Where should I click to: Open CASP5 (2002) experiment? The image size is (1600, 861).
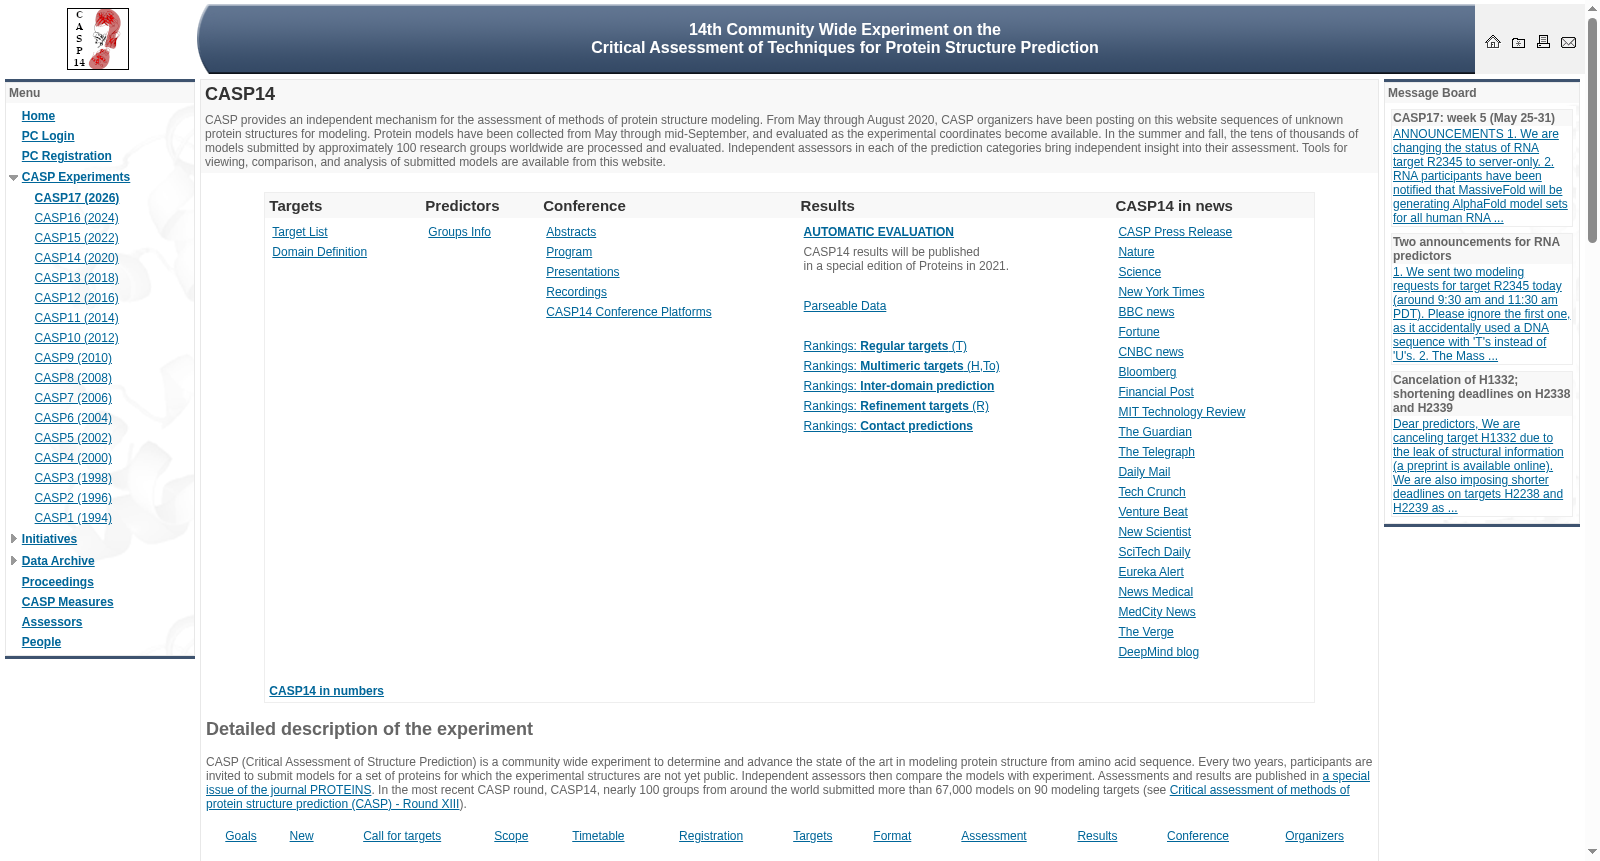coord(73,438)
